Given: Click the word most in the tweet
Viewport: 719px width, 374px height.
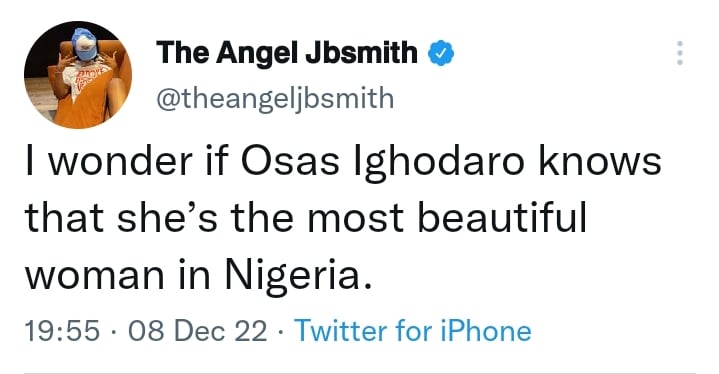Looking at the screenshot, I should point(356,218).
